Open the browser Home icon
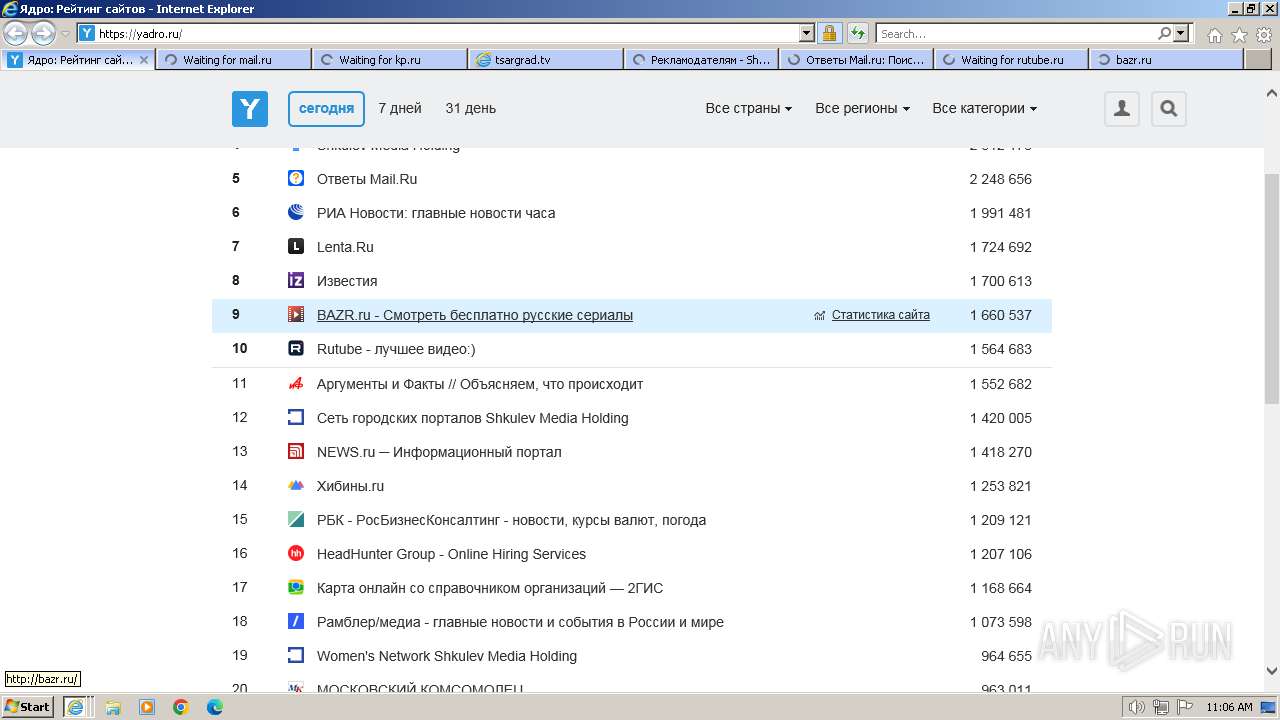Viewport: 1280px width, 720px height. pos(1214,35)
